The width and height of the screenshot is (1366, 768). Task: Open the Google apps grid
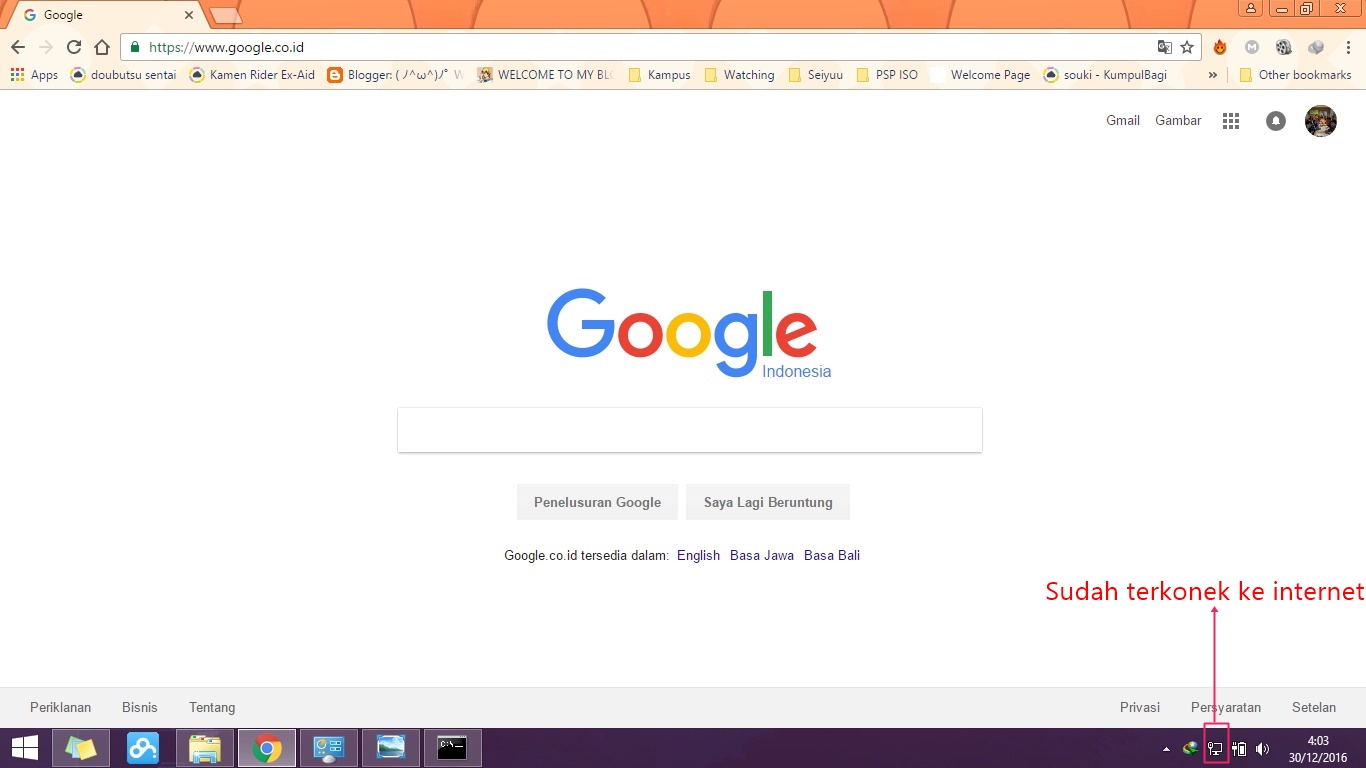click(1231, 121)
